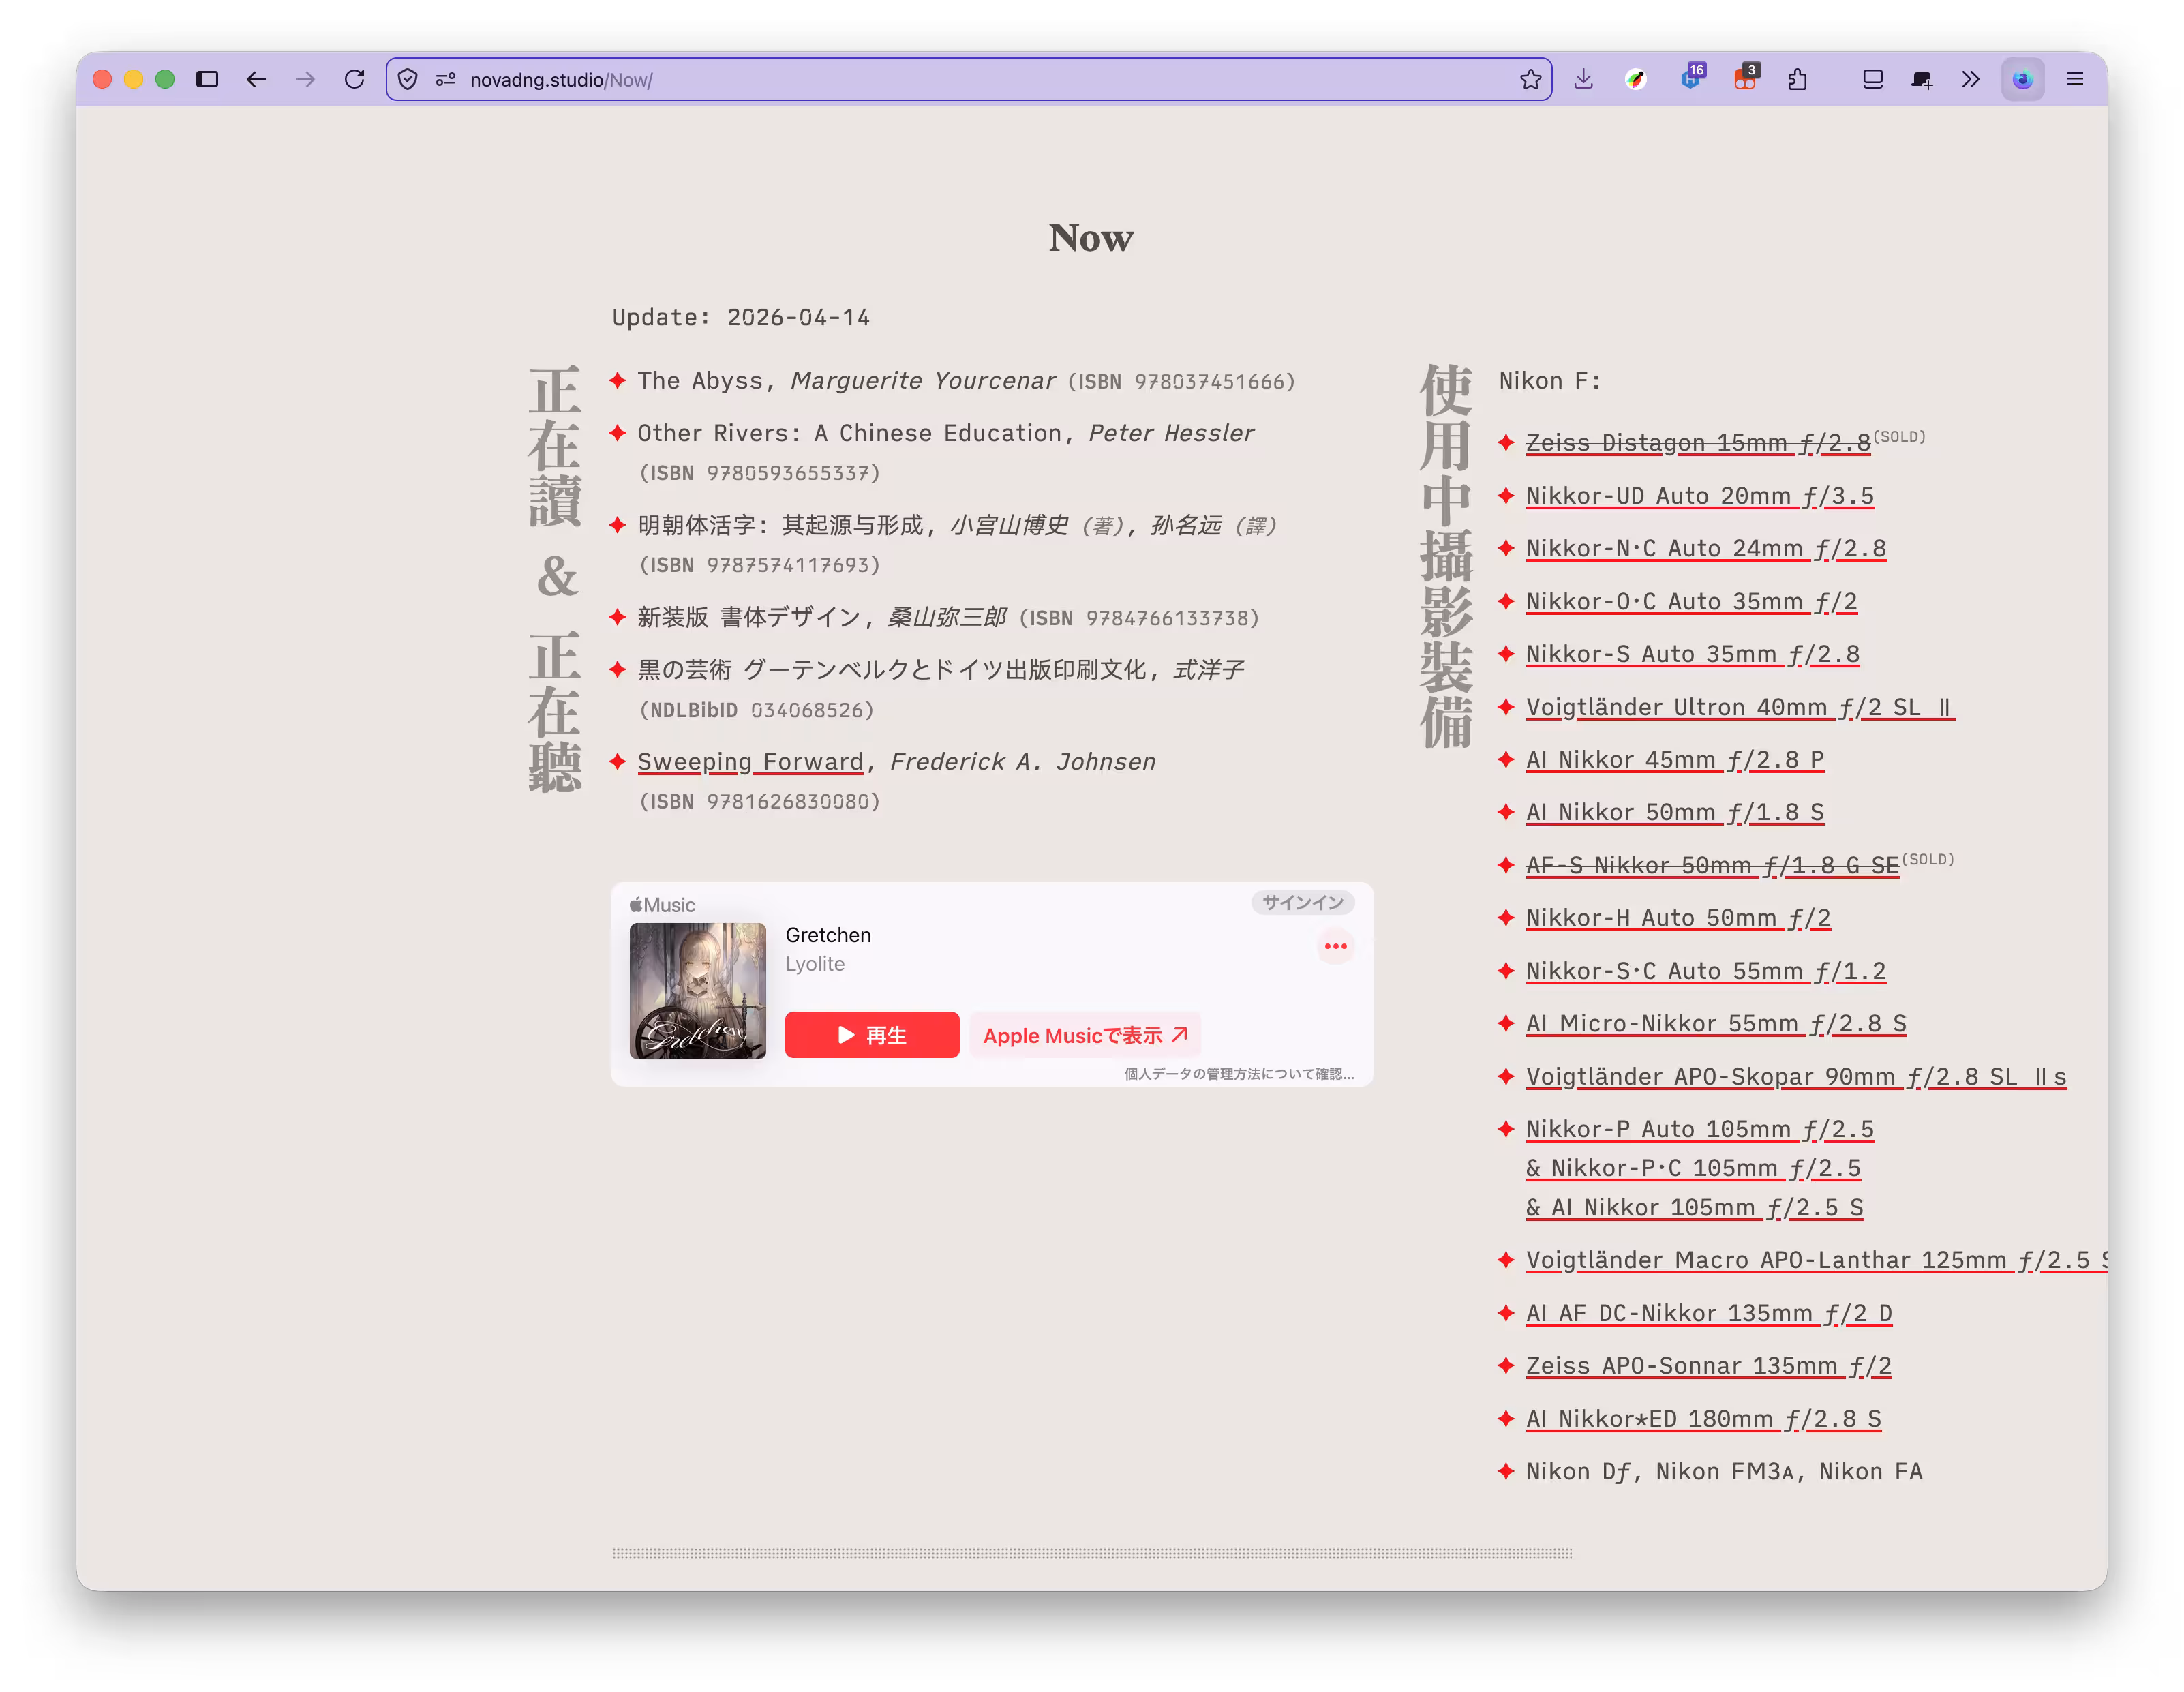Open the downloads panel
Screen dimensions: 2184x1692
[1583, 79]
